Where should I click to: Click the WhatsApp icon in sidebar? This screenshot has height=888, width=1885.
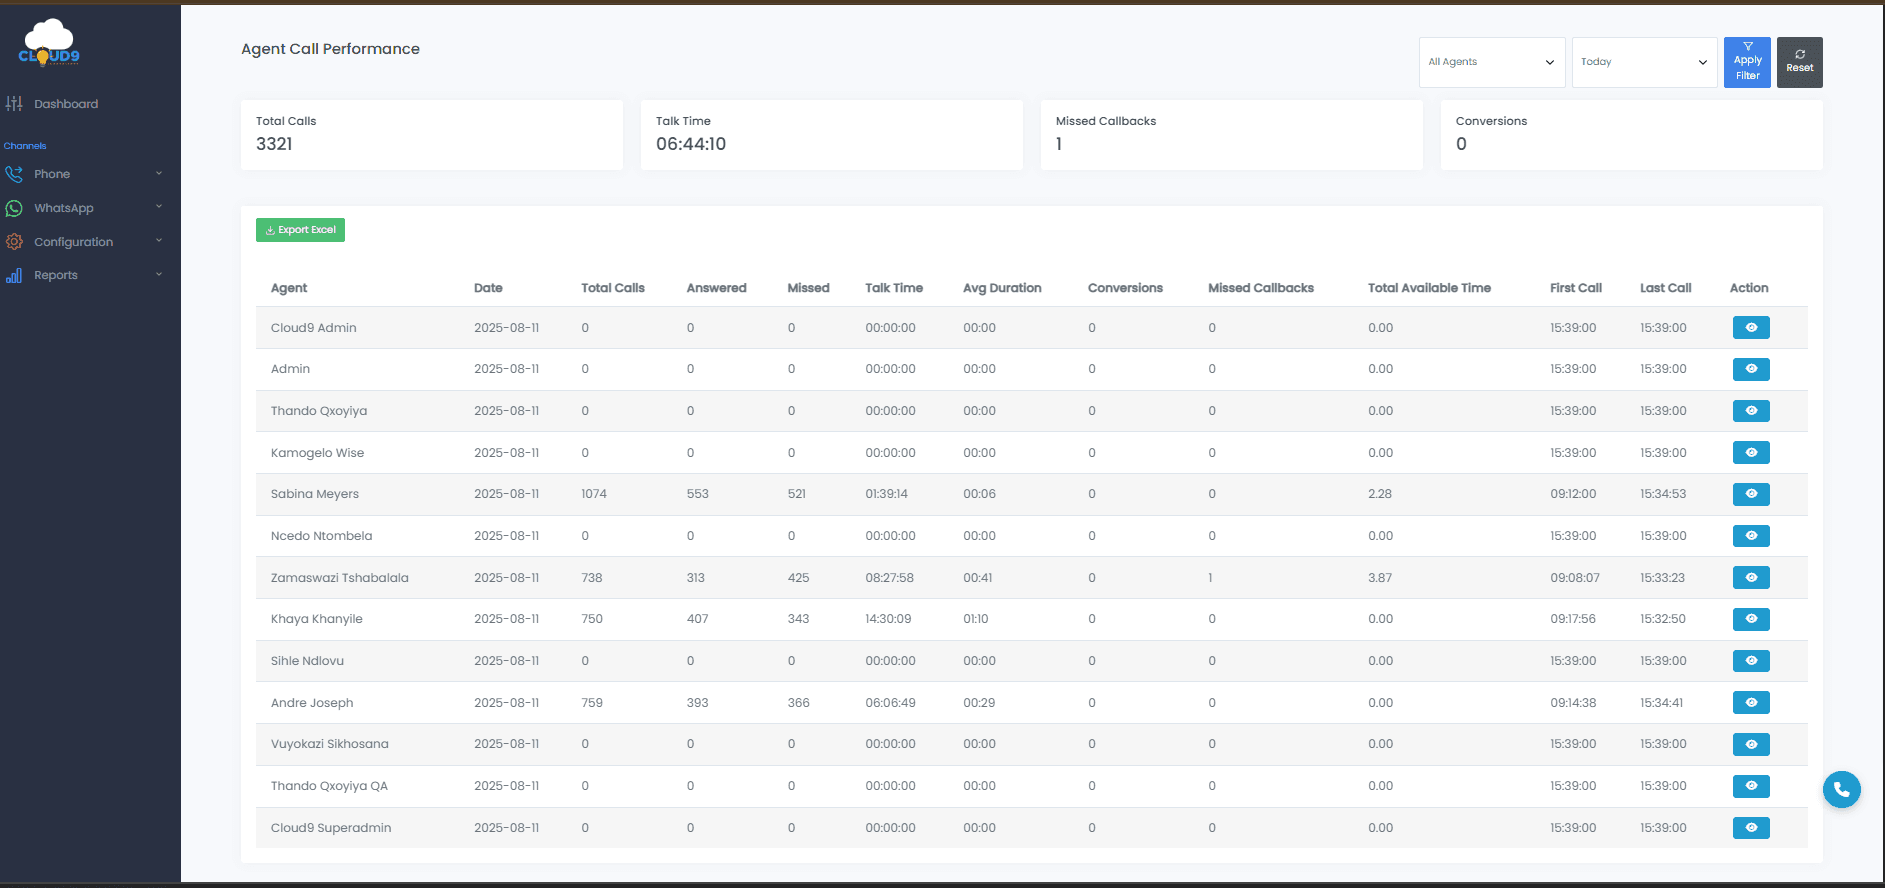(14, 208)
